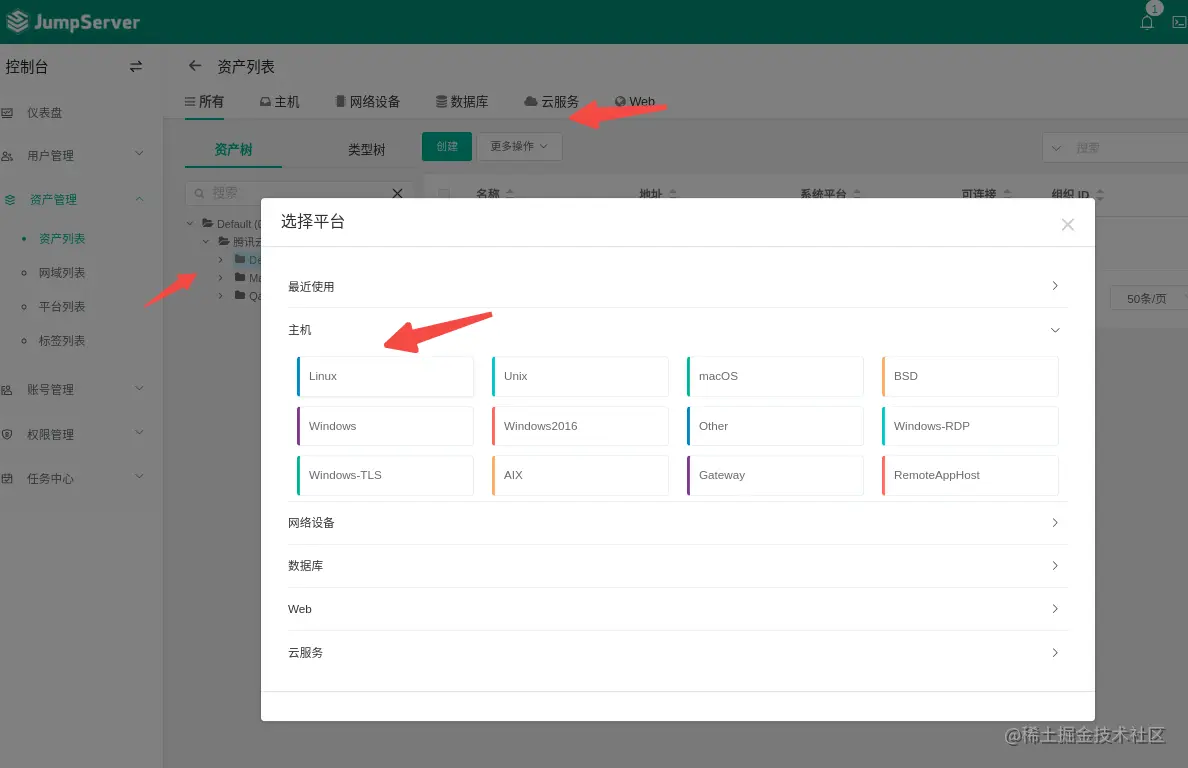Sort by 可连接 column arrow
The height and width of the screenshot is (768, 1188).
tap(1007, 194)
